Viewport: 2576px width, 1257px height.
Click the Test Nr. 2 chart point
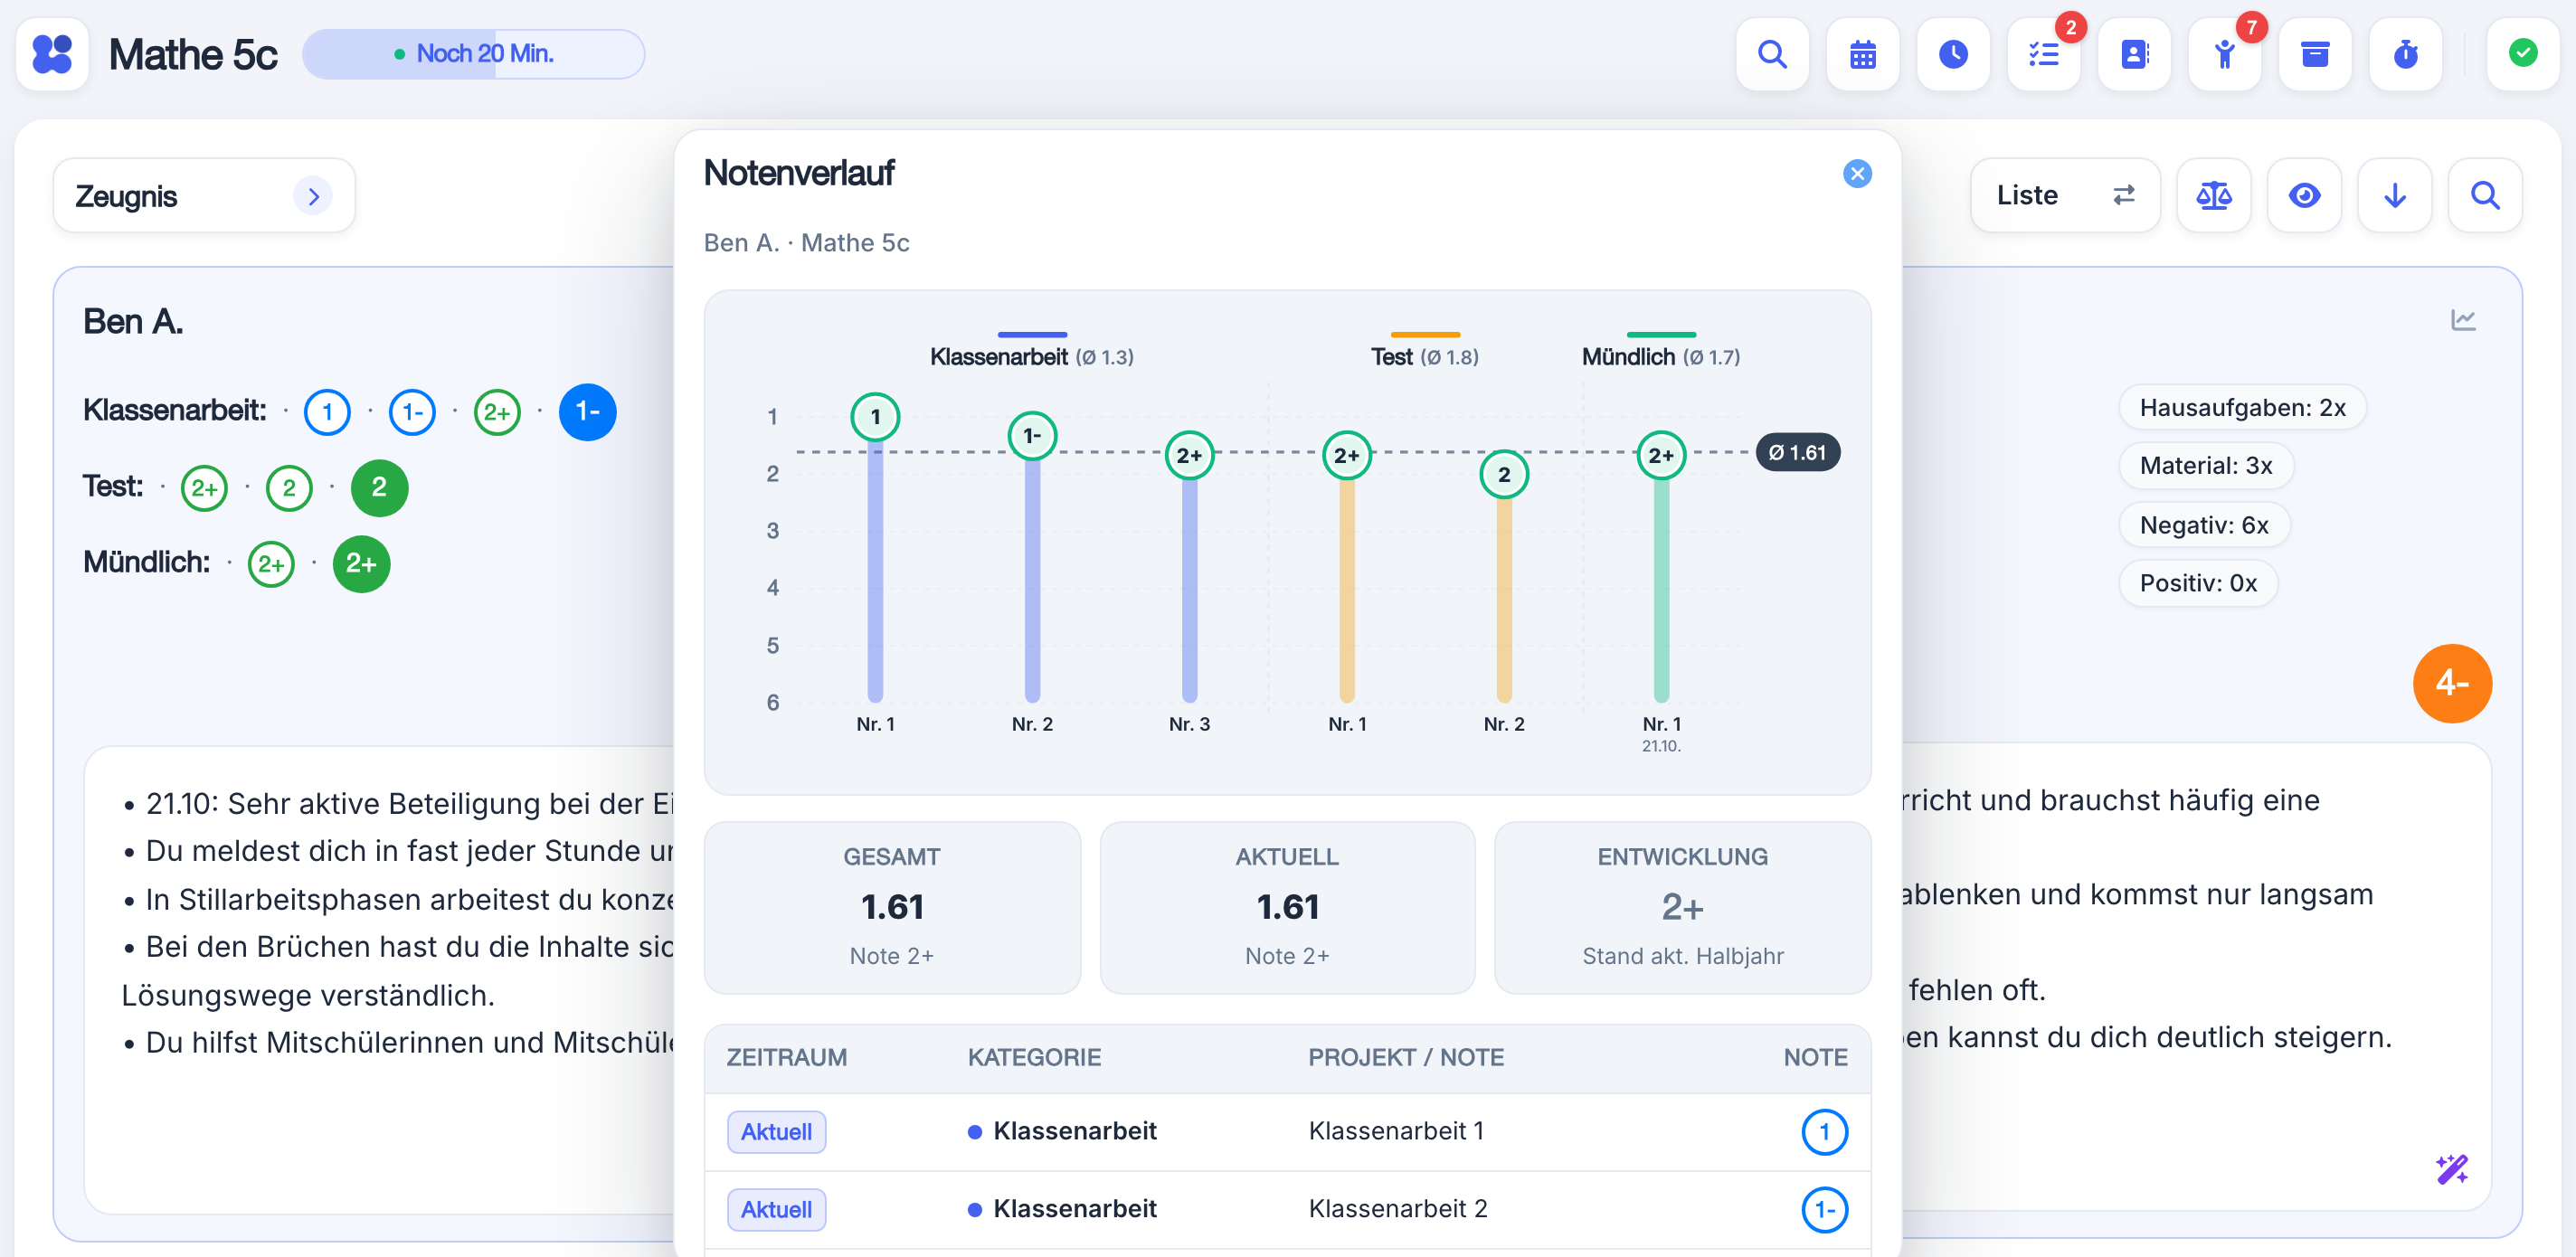[1503, 475]
